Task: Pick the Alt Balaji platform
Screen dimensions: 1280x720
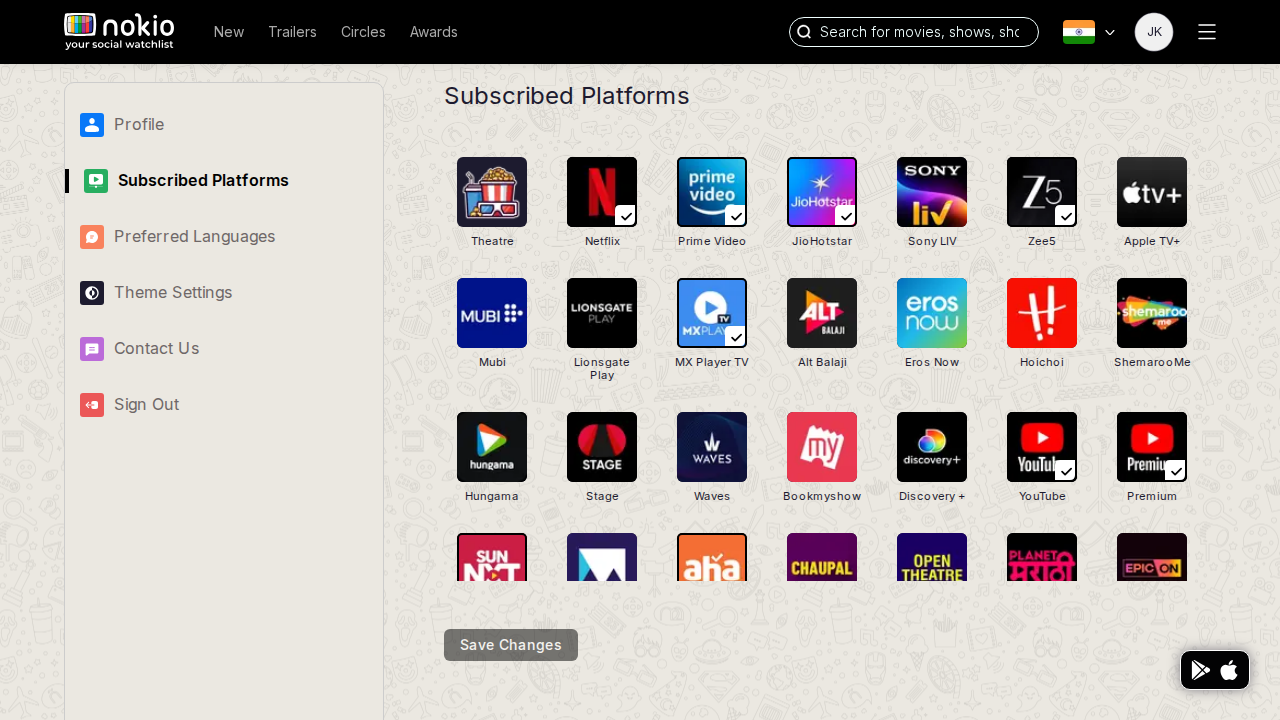Action: 822,313
